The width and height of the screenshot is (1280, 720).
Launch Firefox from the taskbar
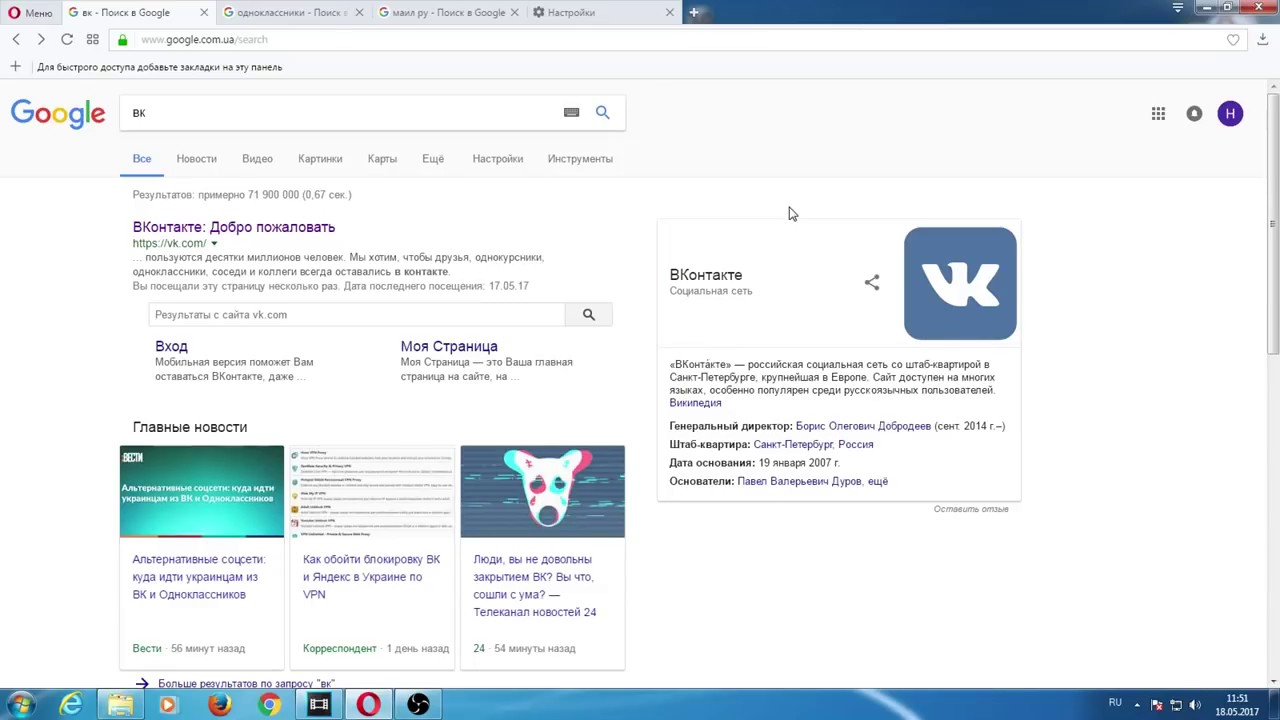[220, 705]
